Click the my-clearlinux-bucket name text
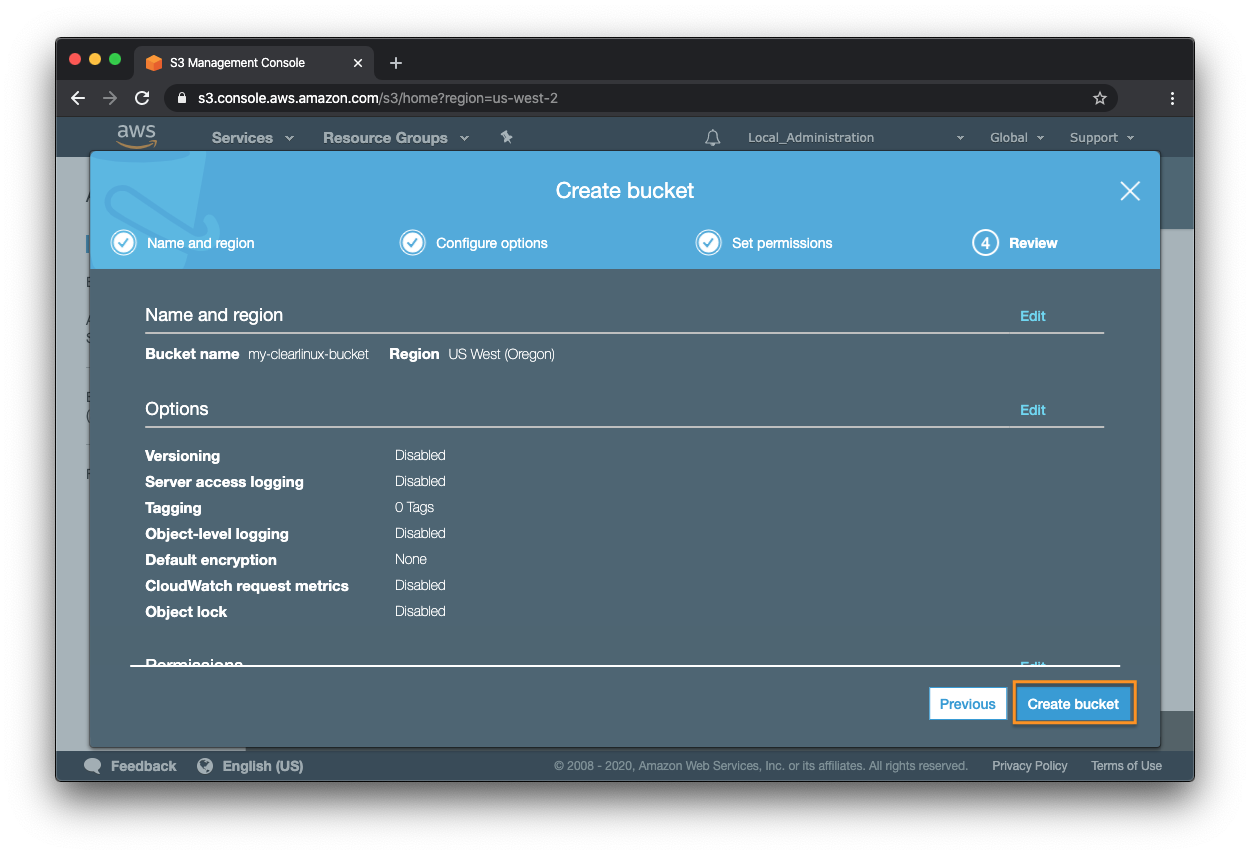The image size is (1250, 855). (308, 354)
